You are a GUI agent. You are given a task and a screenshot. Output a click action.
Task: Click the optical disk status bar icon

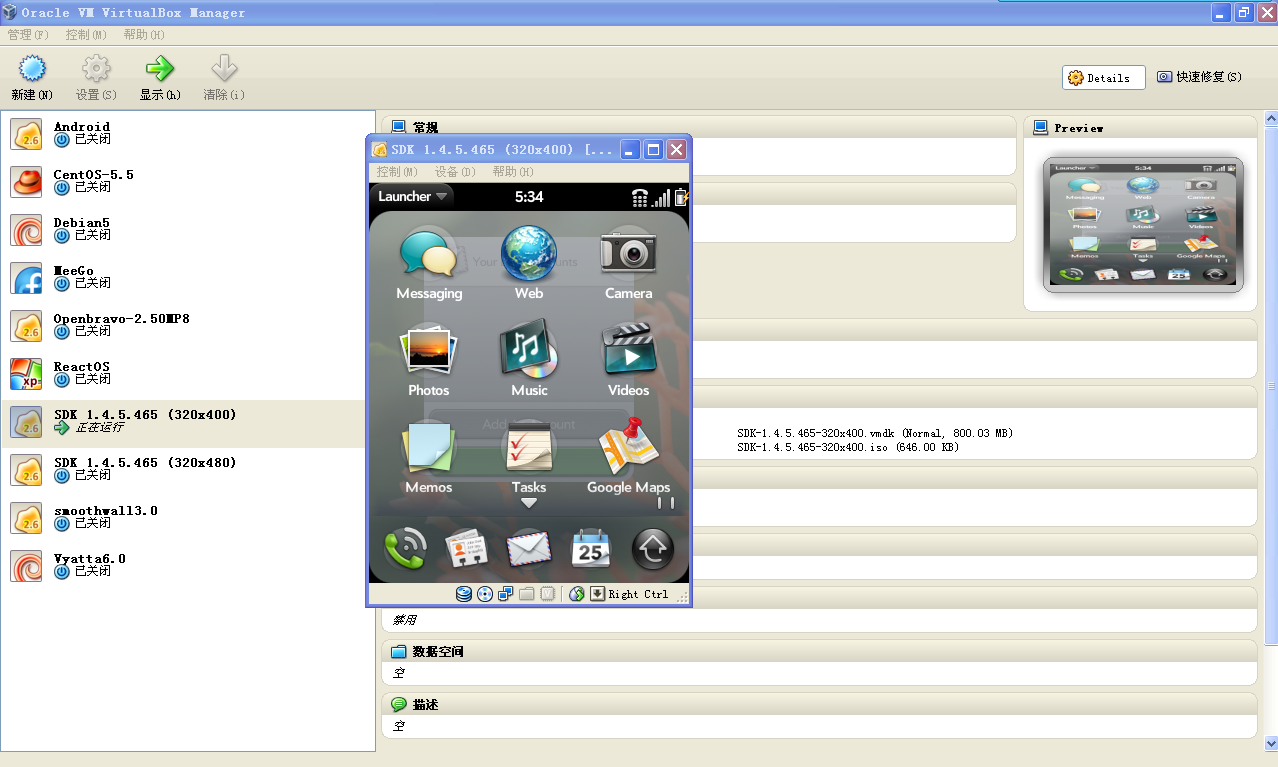tap(485, 594)
